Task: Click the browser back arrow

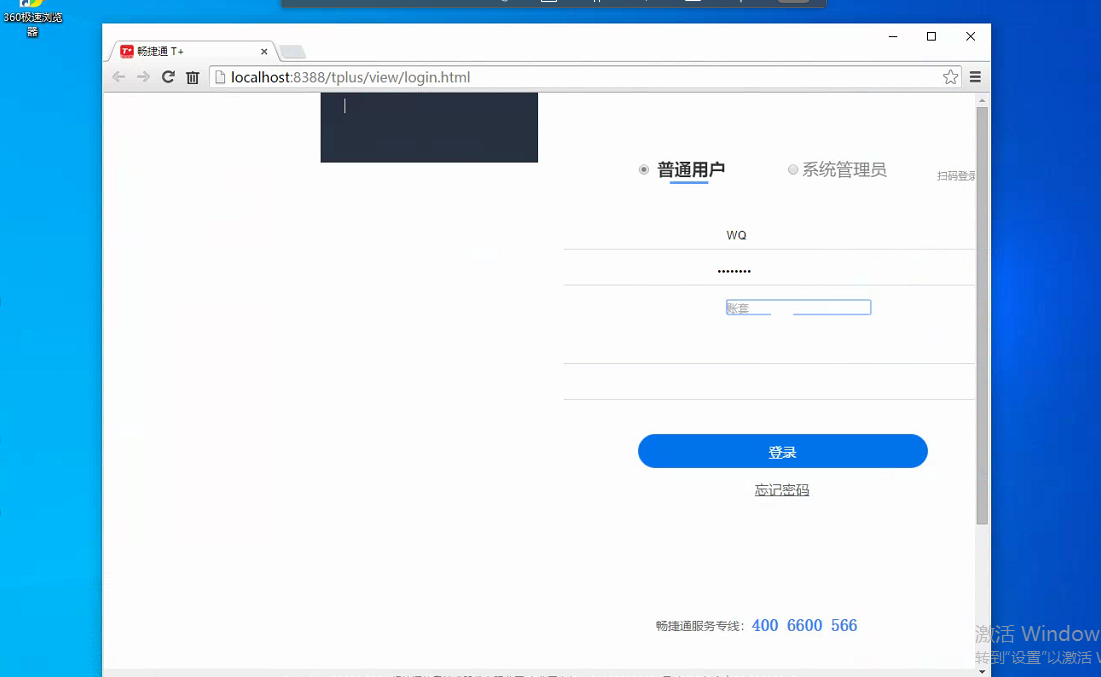Action: pos(119,77)
